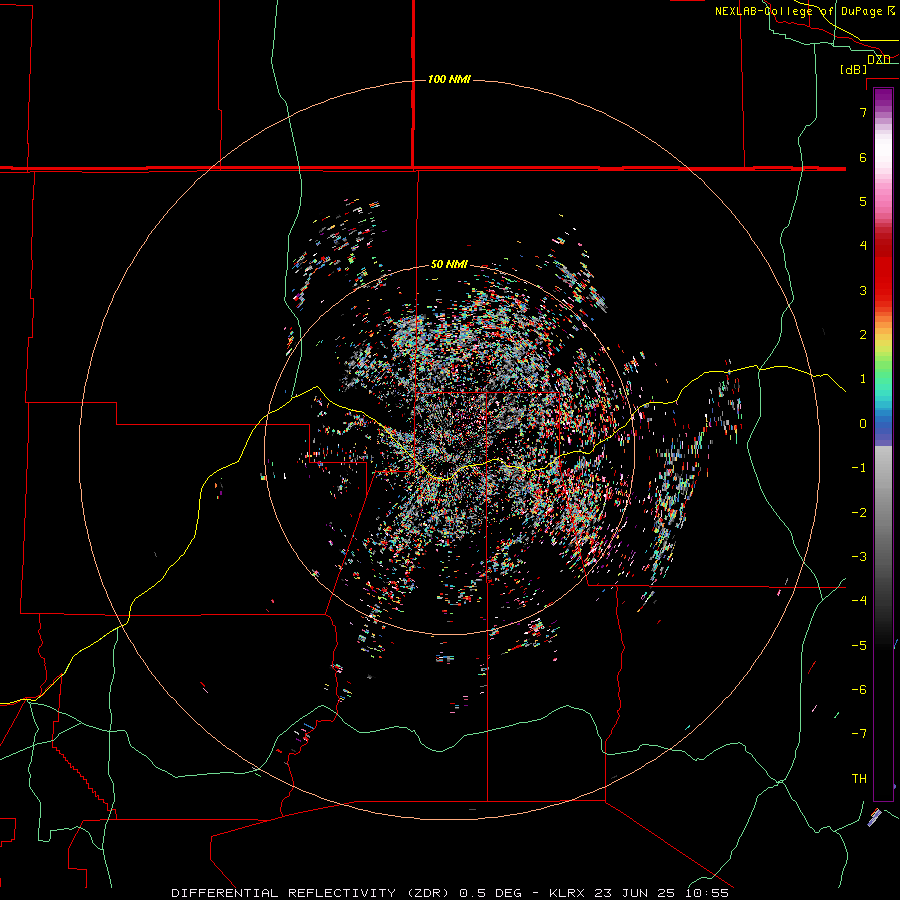Click the "-7" value on the scale
The width and height of the screenshot is (900, 900).
click(x=859, y=734)
